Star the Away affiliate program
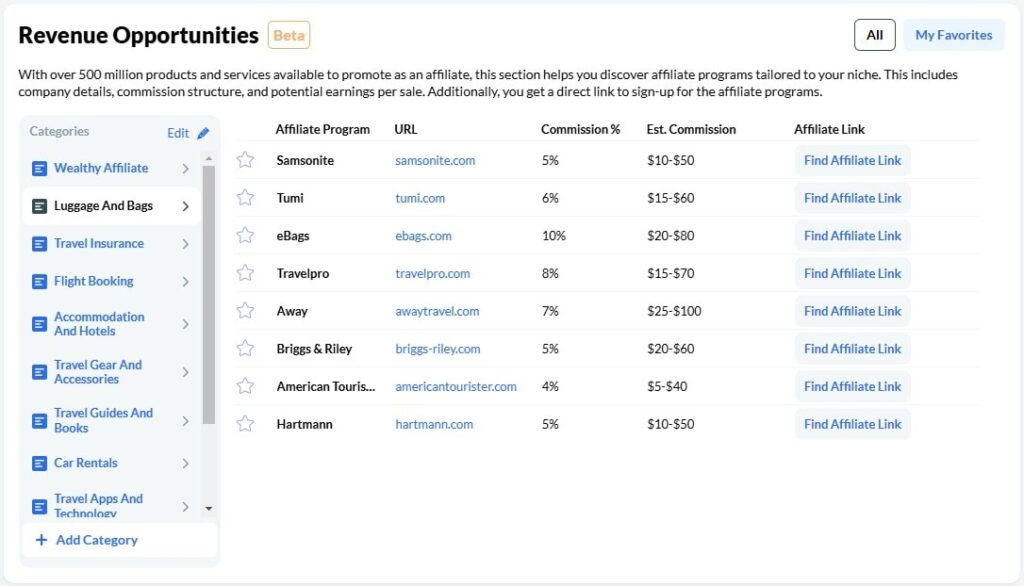 [x=245, y=310]
